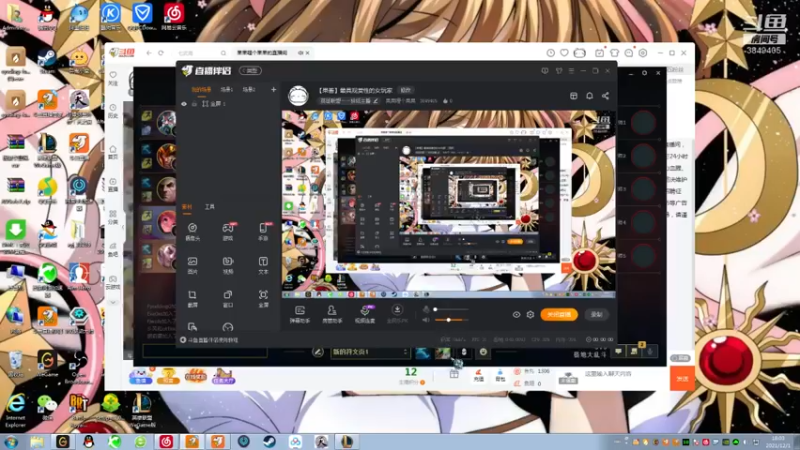Screen dimensions: 800x450
Task: Edit the stream title with the pencil icon
Action: [376, 101]
